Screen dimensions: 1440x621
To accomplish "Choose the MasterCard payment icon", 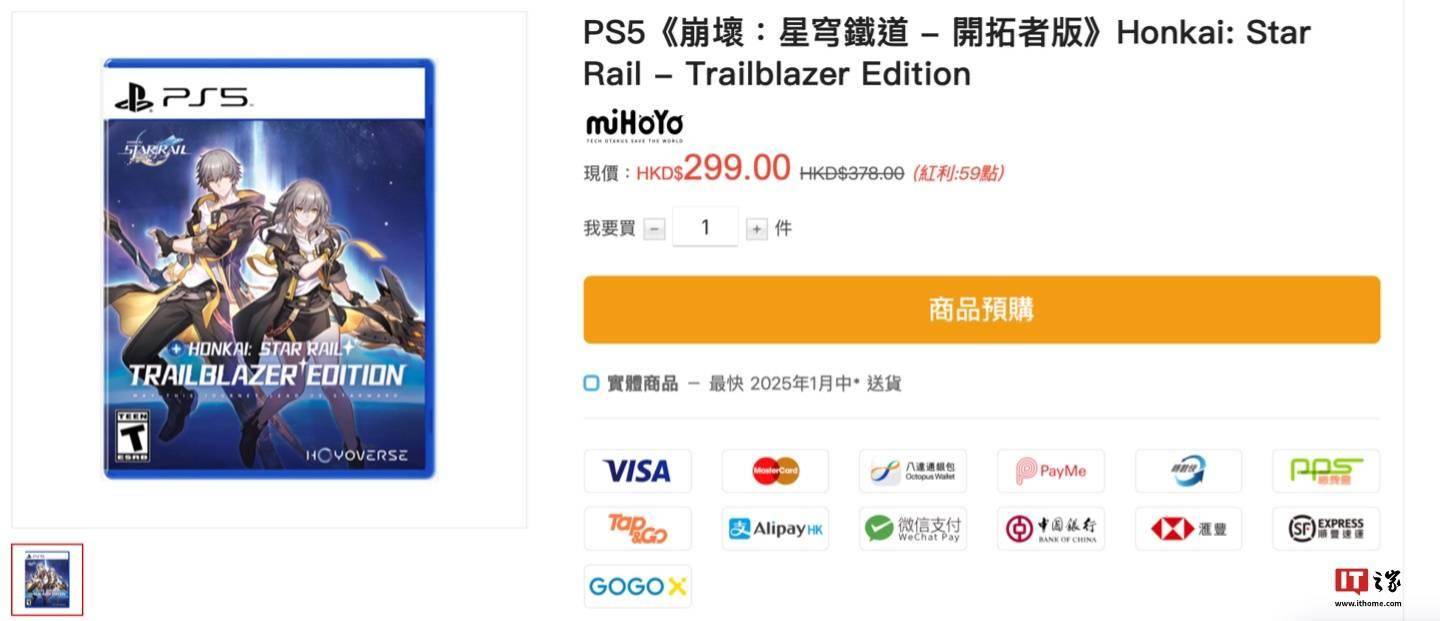I will (775, 471).
